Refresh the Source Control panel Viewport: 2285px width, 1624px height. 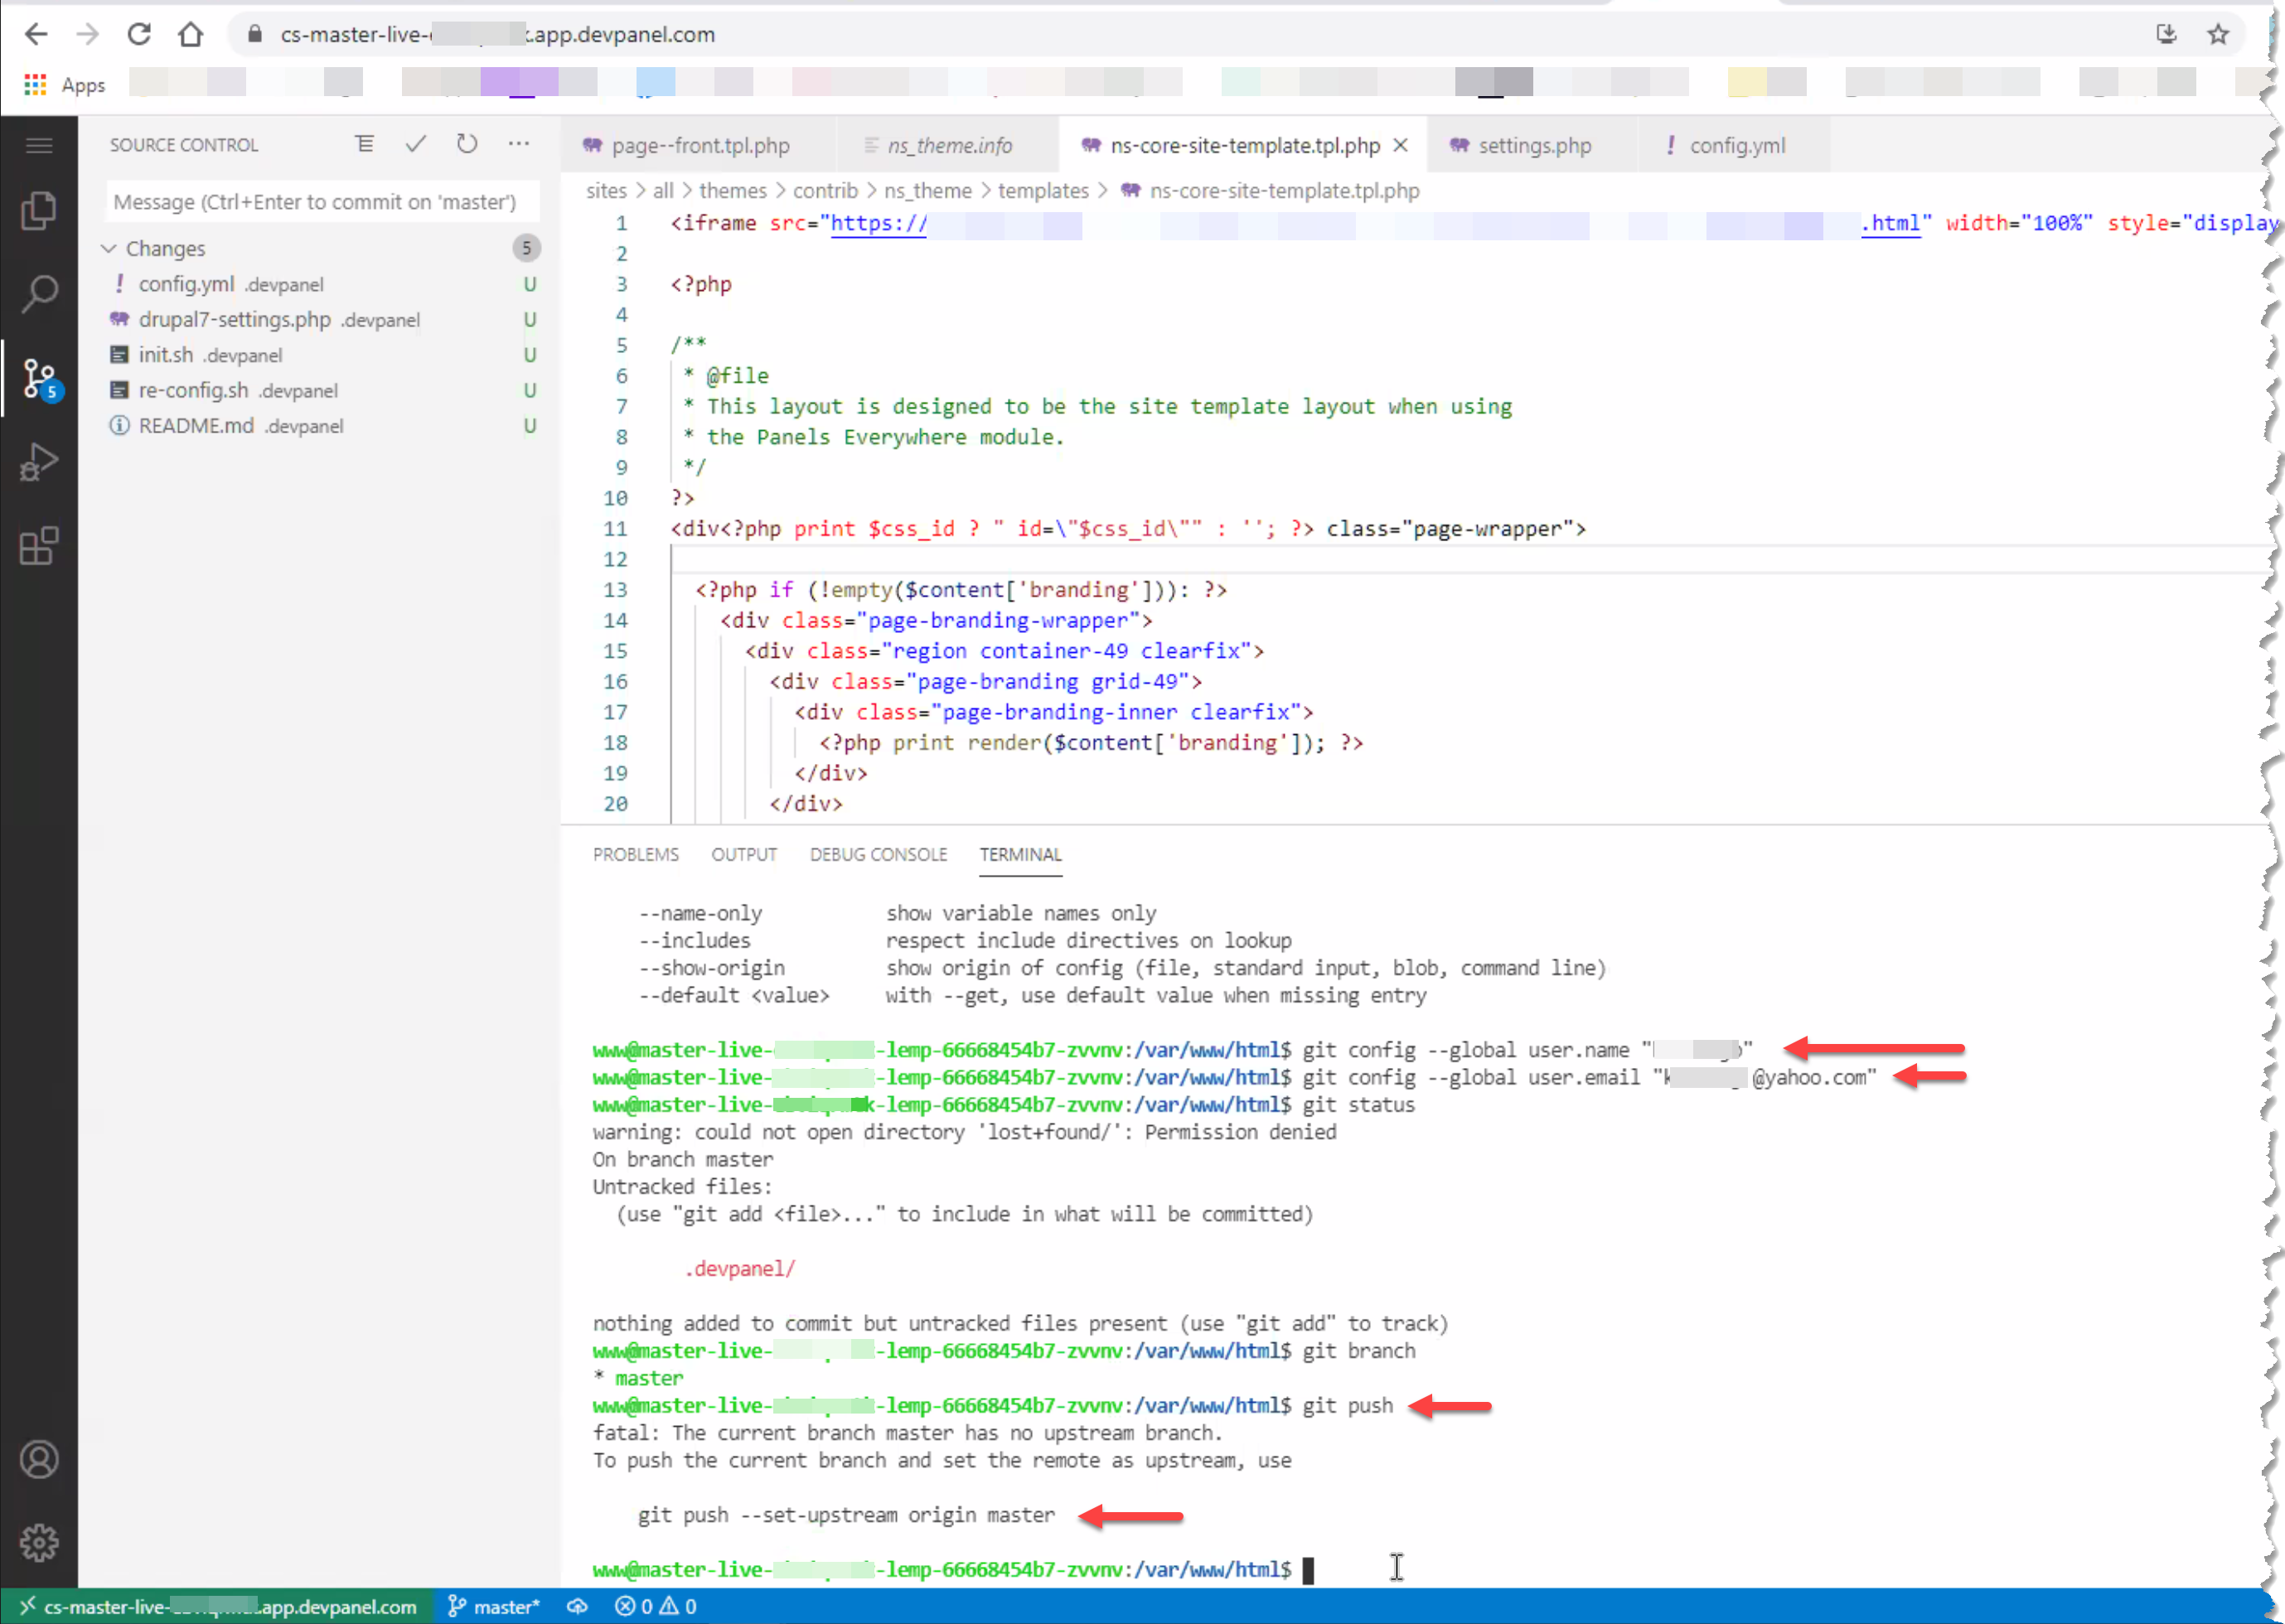point(466,144)
